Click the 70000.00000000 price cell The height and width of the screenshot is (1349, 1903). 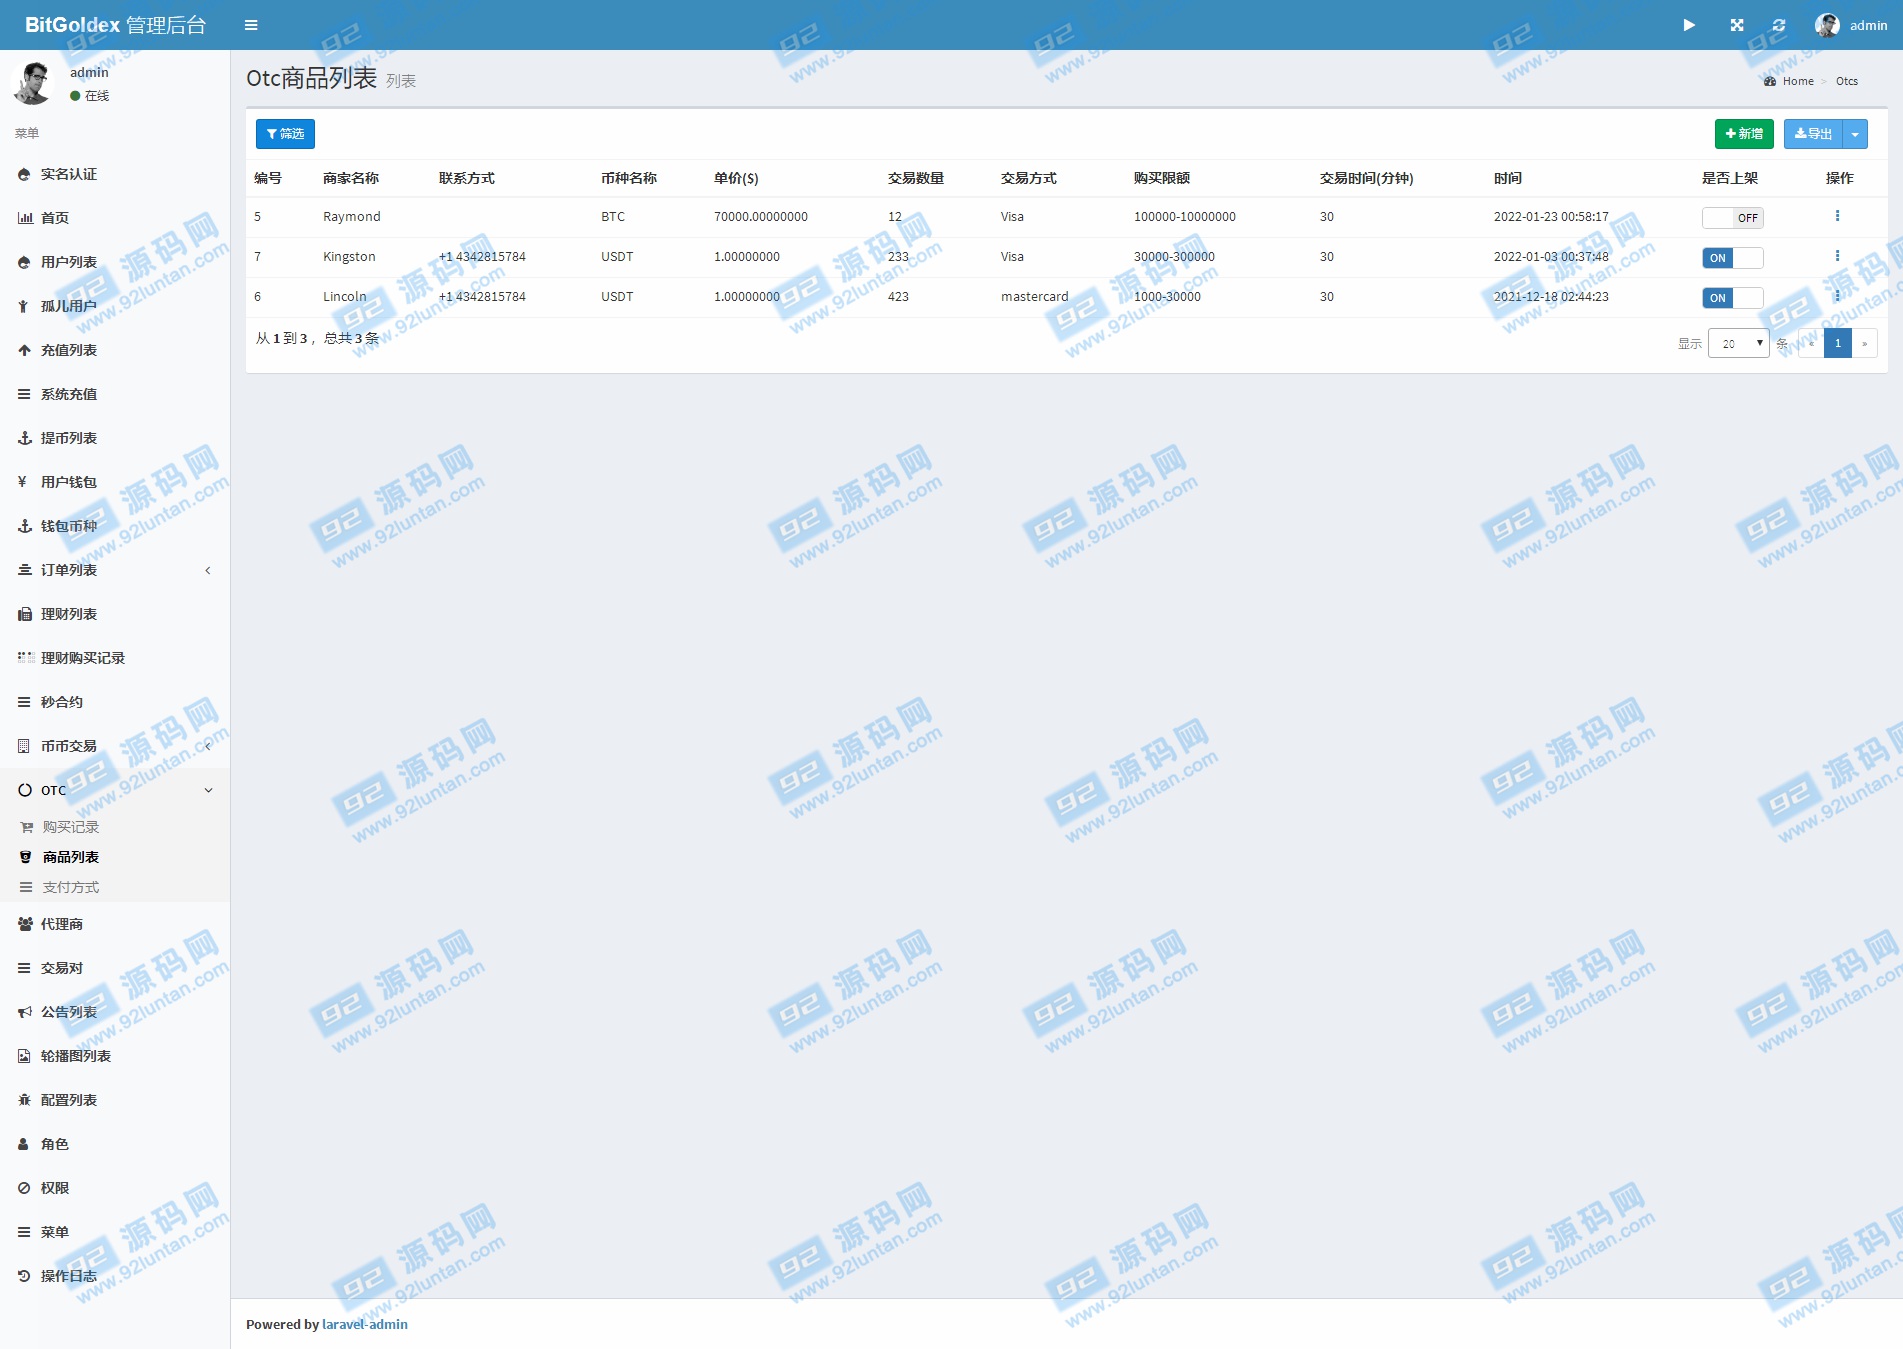coord(761,216)
